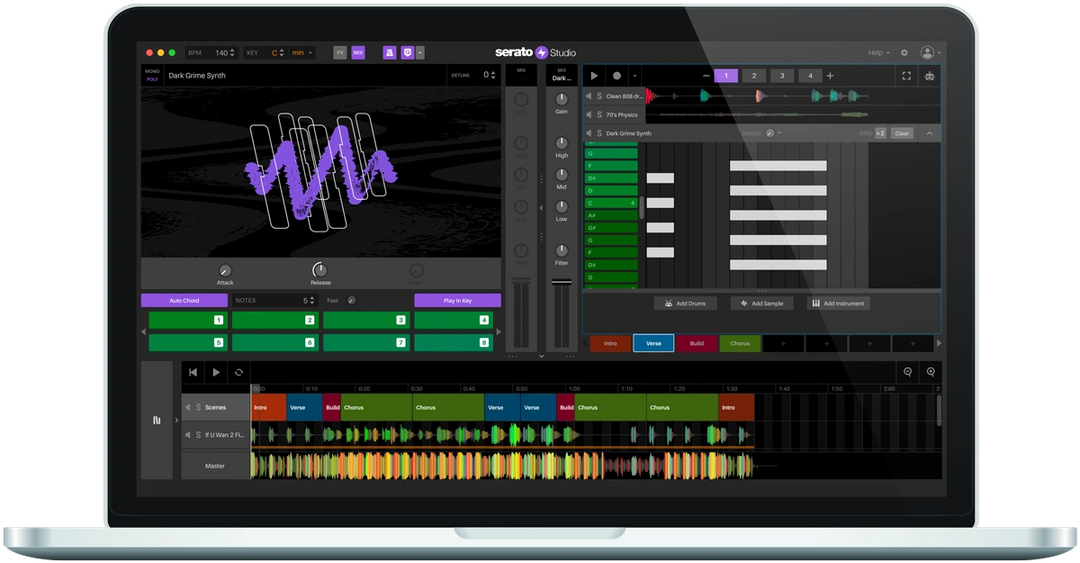Zoom out on the song timeline
The image size is (1080, 563).
click(x=908, y=372)
